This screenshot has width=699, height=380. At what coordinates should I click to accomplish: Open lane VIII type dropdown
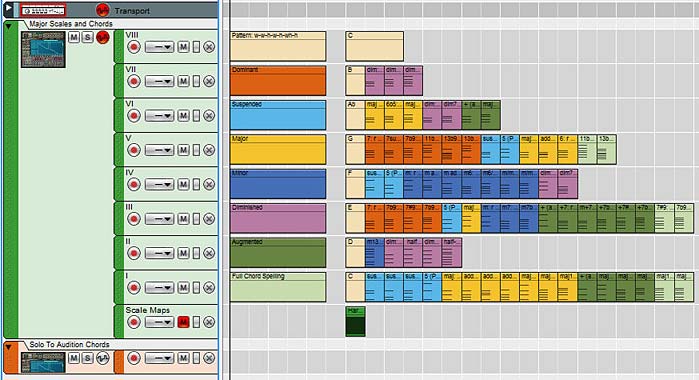pyautogui.click(x=160, y=47)
